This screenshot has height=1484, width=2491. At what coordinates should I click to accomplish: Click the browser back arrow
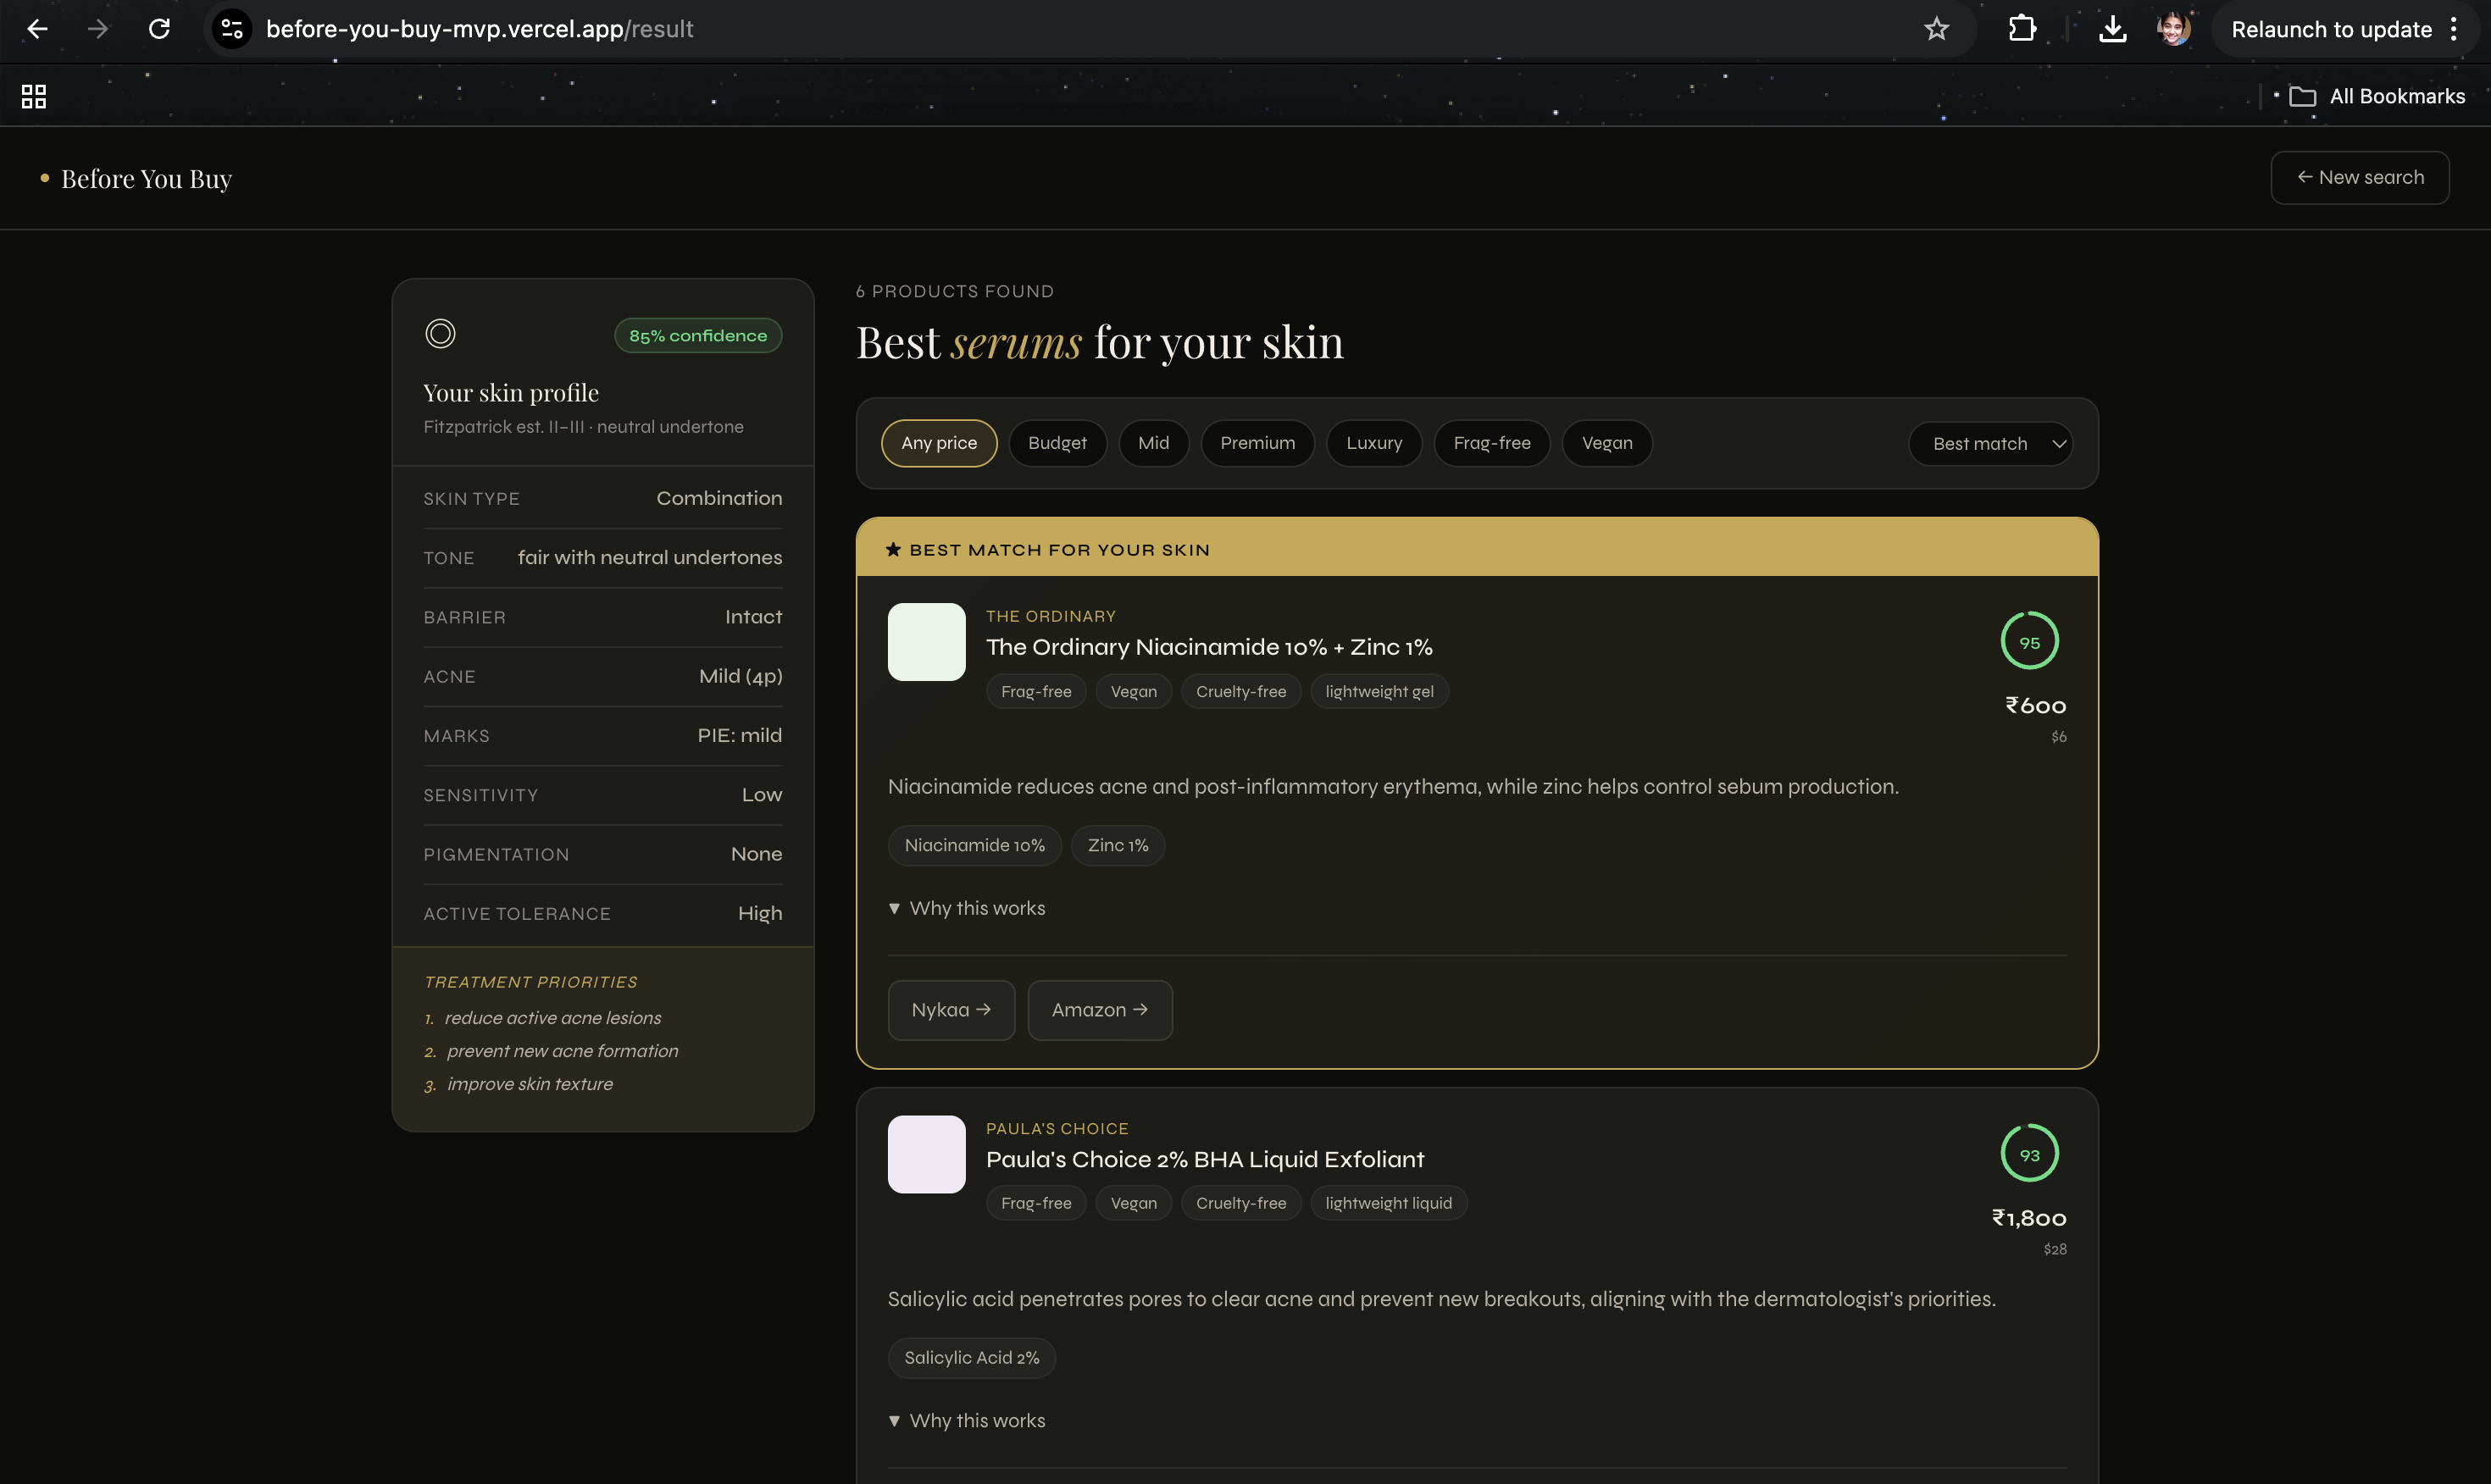37,29
